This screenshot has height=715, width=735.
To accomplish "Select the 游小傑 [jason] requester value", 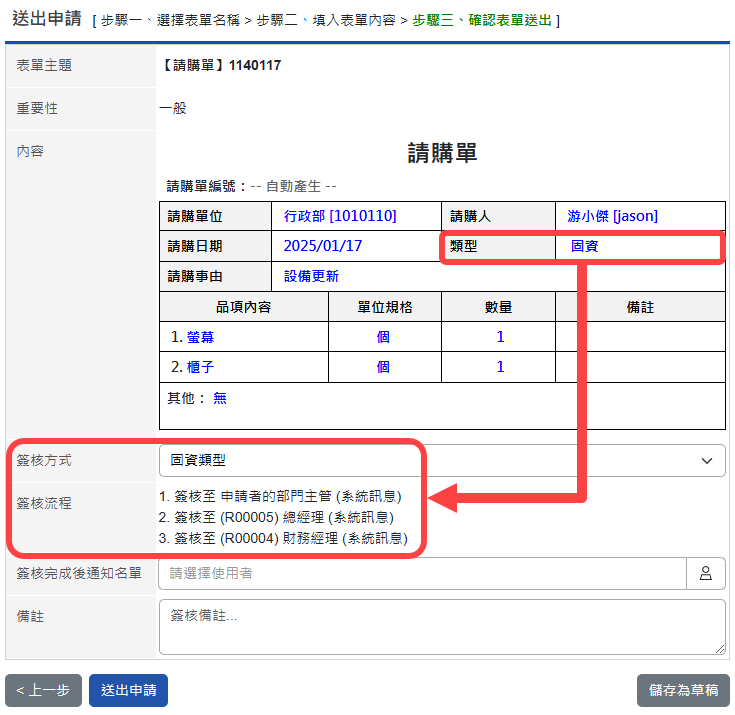I will (x=612, y=216).
